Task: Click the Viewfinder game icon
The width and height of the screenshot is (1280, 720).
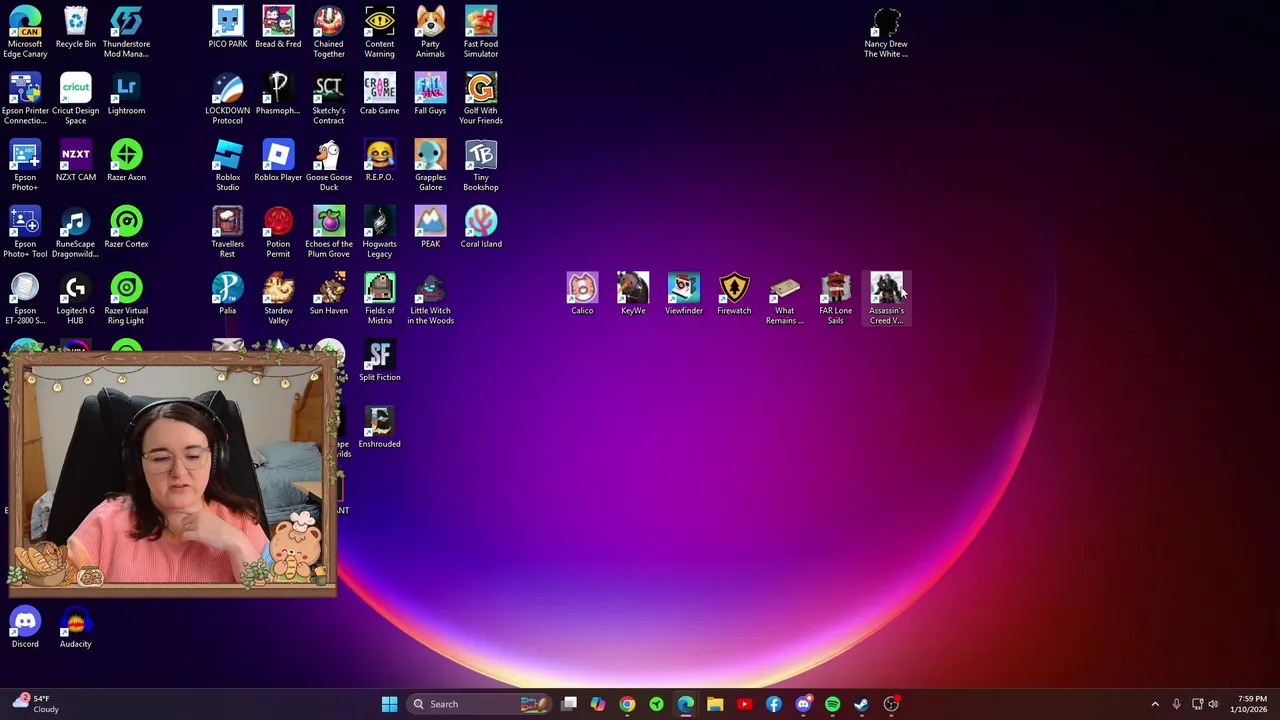Action: click(684, 294)
